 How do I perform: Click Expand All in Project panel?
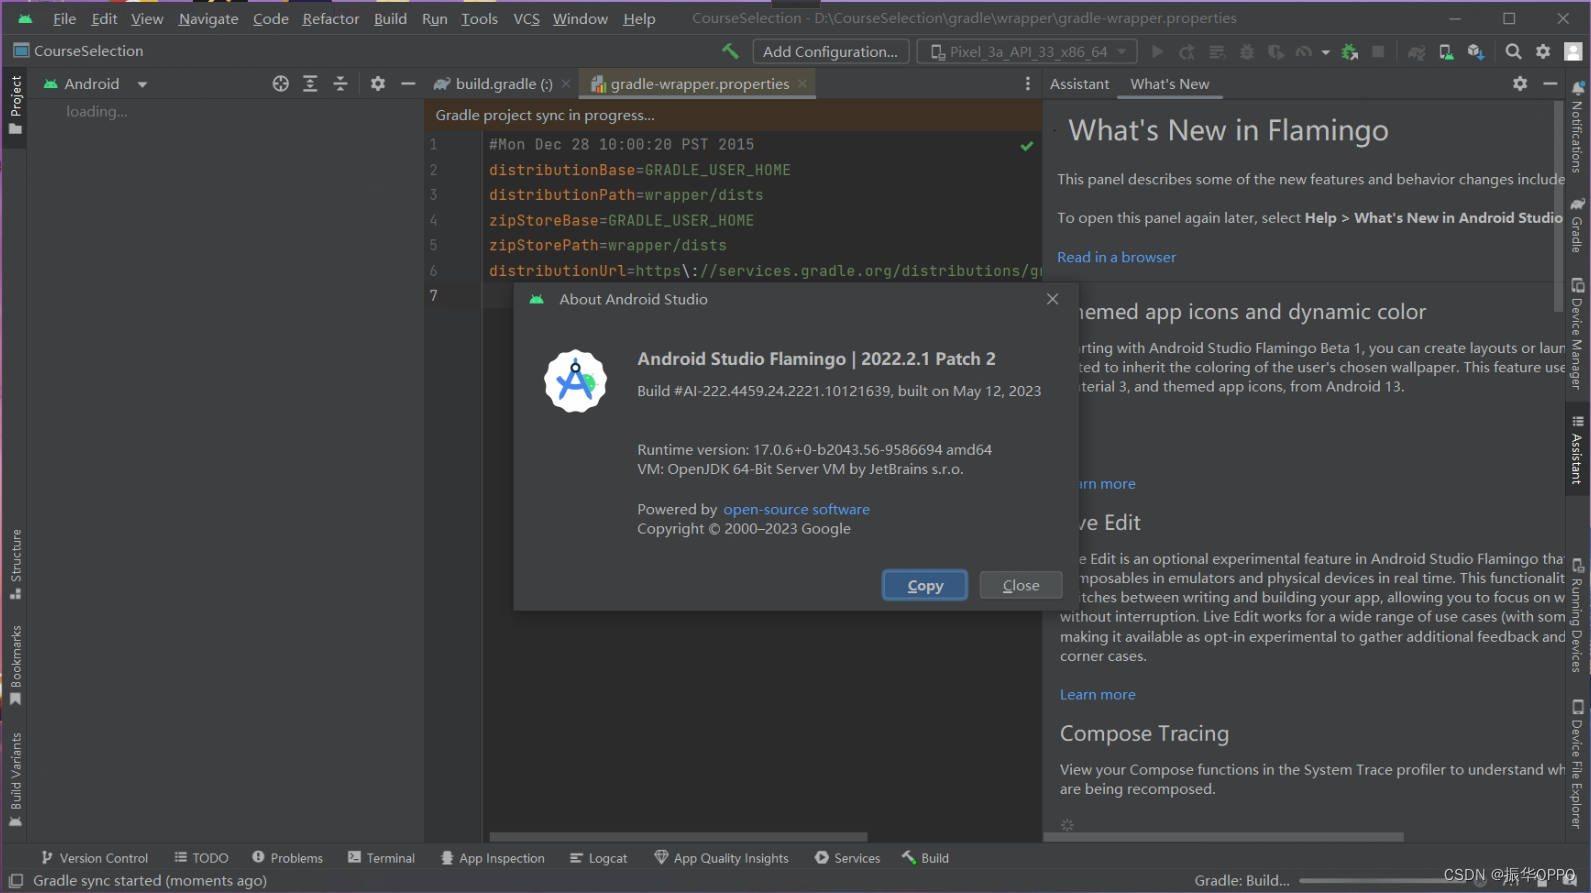(310, 84)
